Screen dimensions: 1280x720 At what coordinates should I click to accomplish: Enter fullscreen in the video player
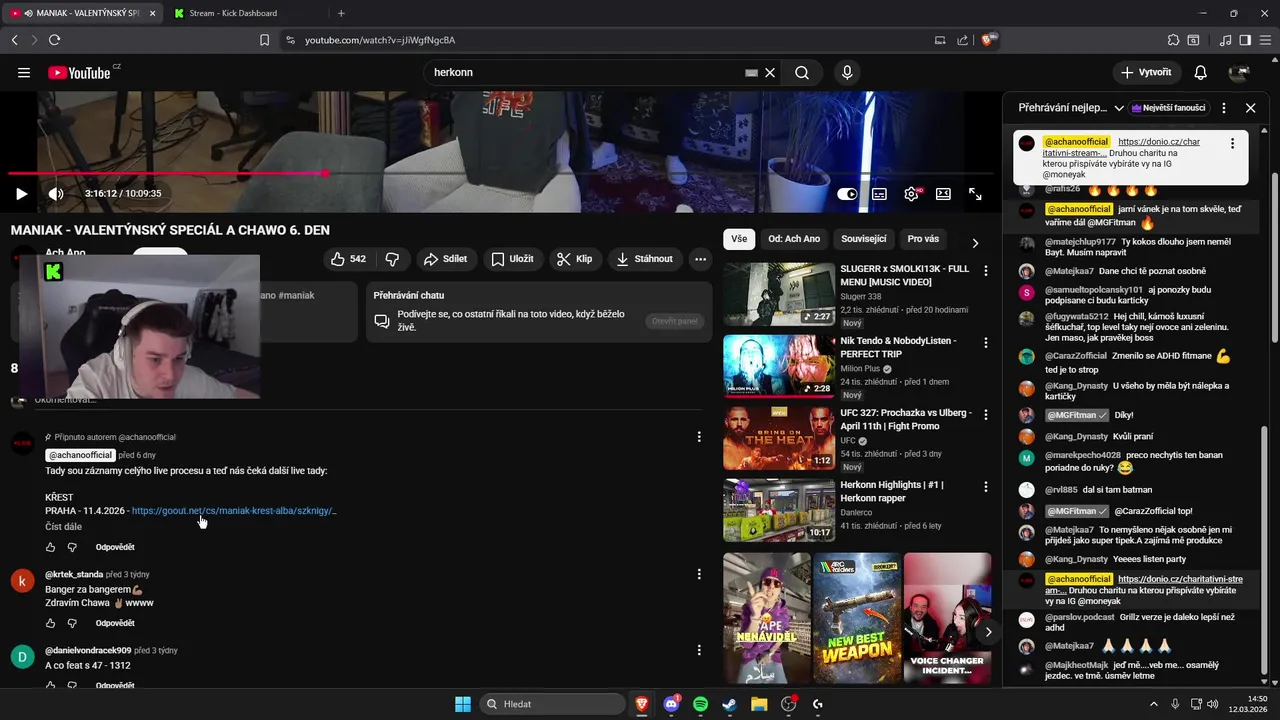[x=975, y=194]
